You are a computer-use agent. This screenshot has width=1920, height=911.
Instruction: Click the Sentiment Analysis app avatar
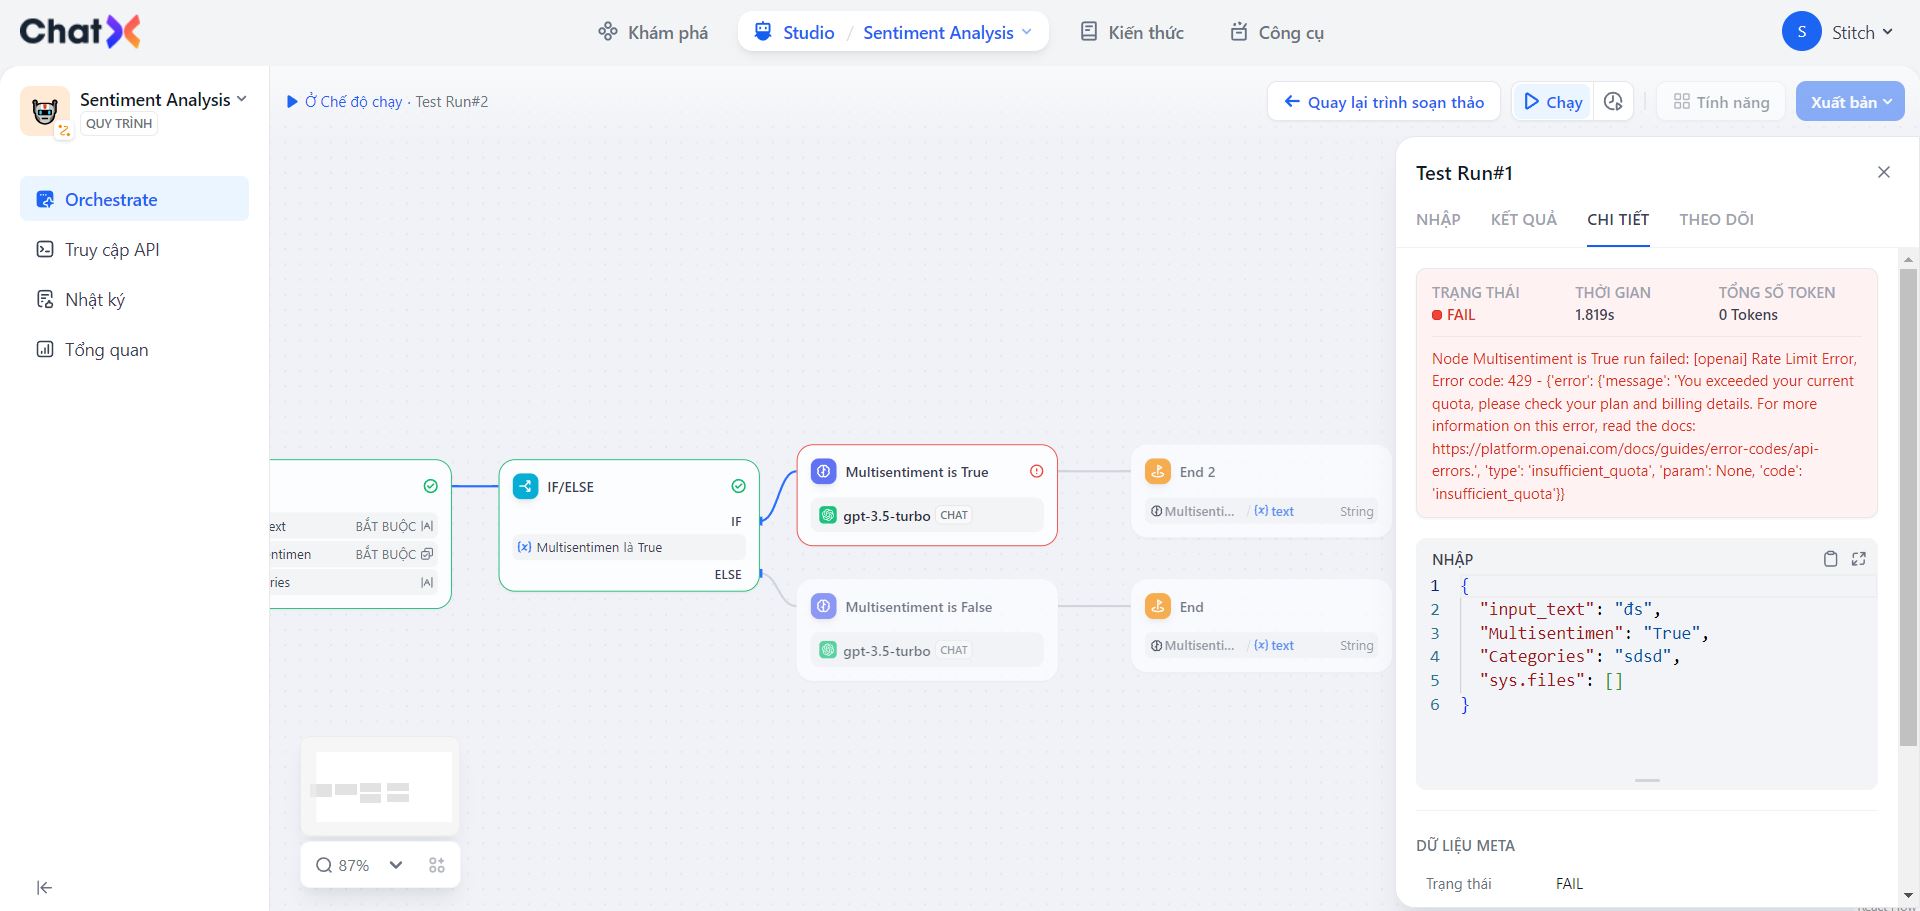tap(45, 110)
